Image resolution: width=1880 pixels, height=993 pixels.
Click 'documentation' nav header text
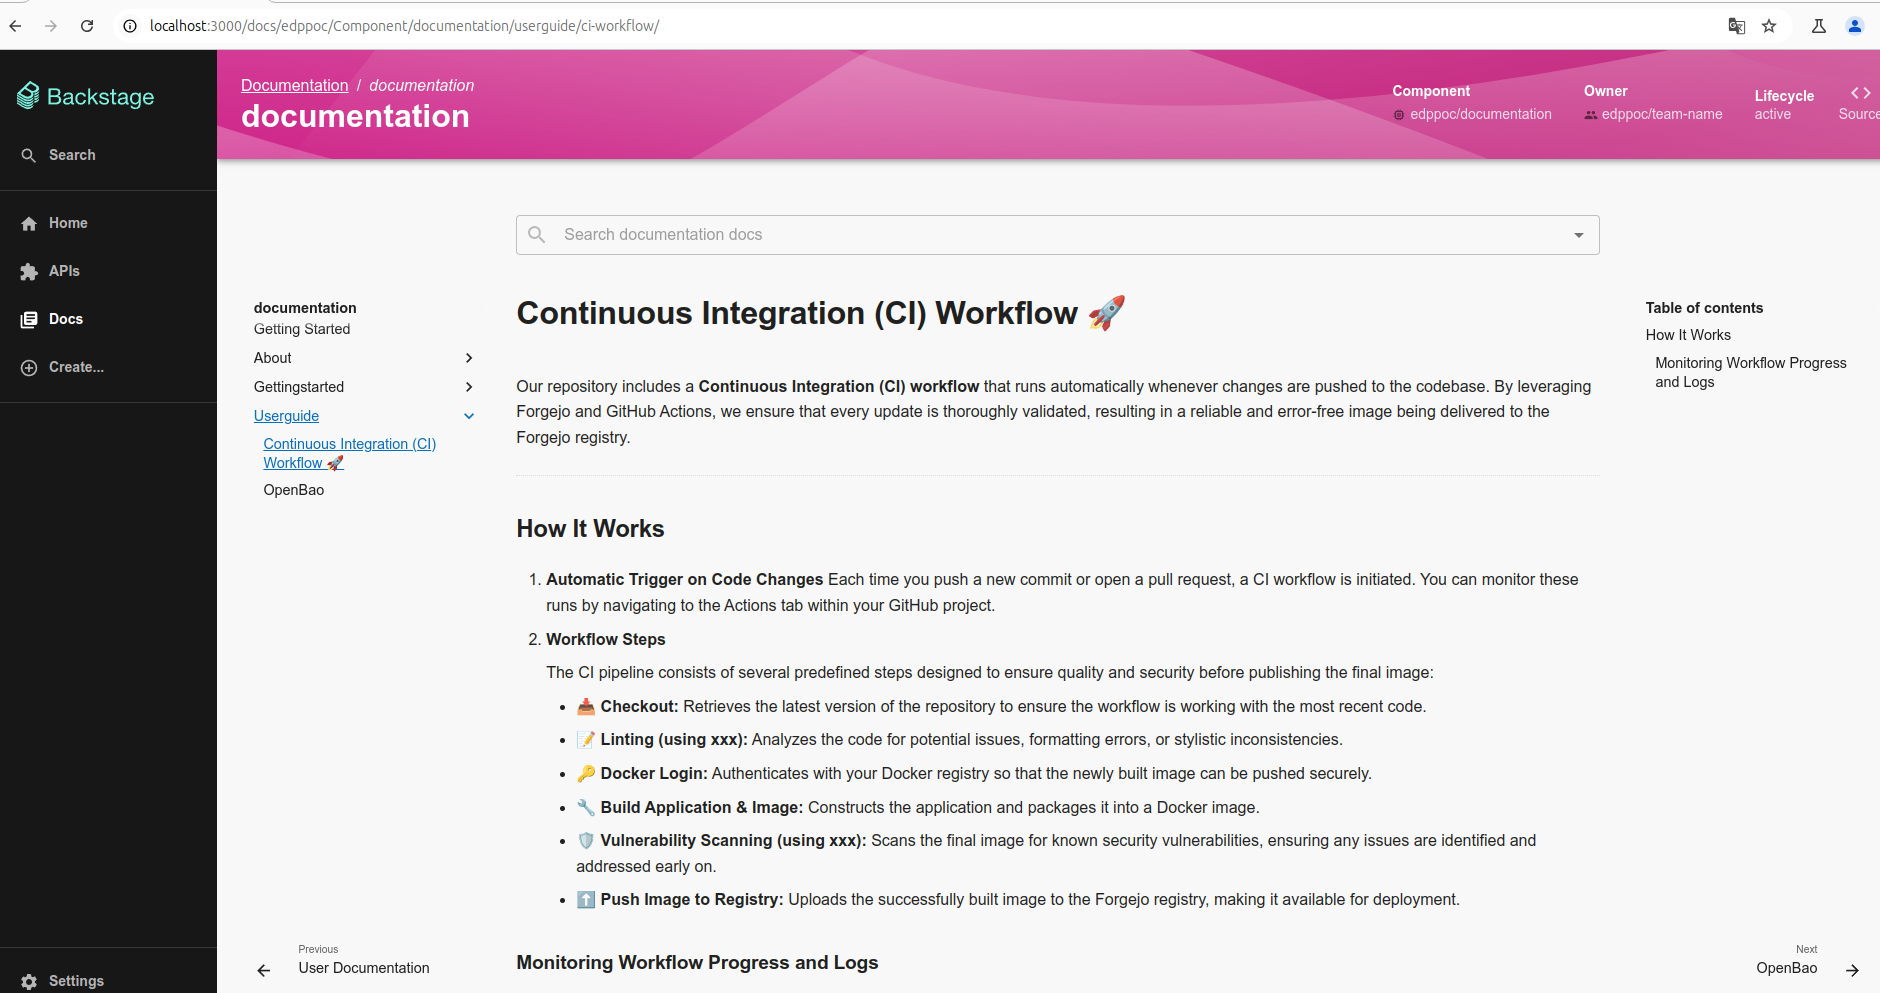305,308
